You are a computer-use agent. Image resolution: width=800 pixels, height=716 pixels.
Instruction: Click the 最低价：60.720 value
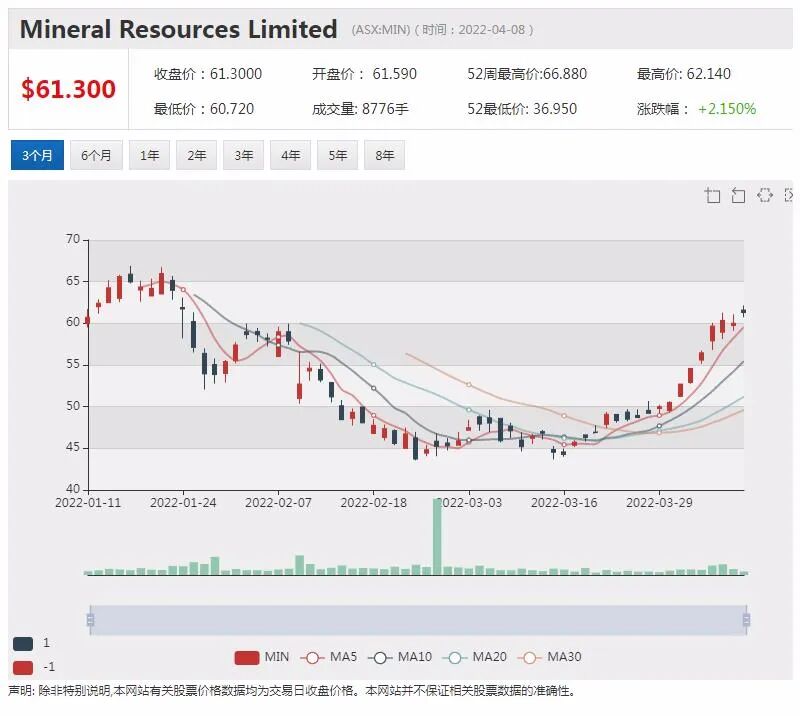[x=204, y=109]
